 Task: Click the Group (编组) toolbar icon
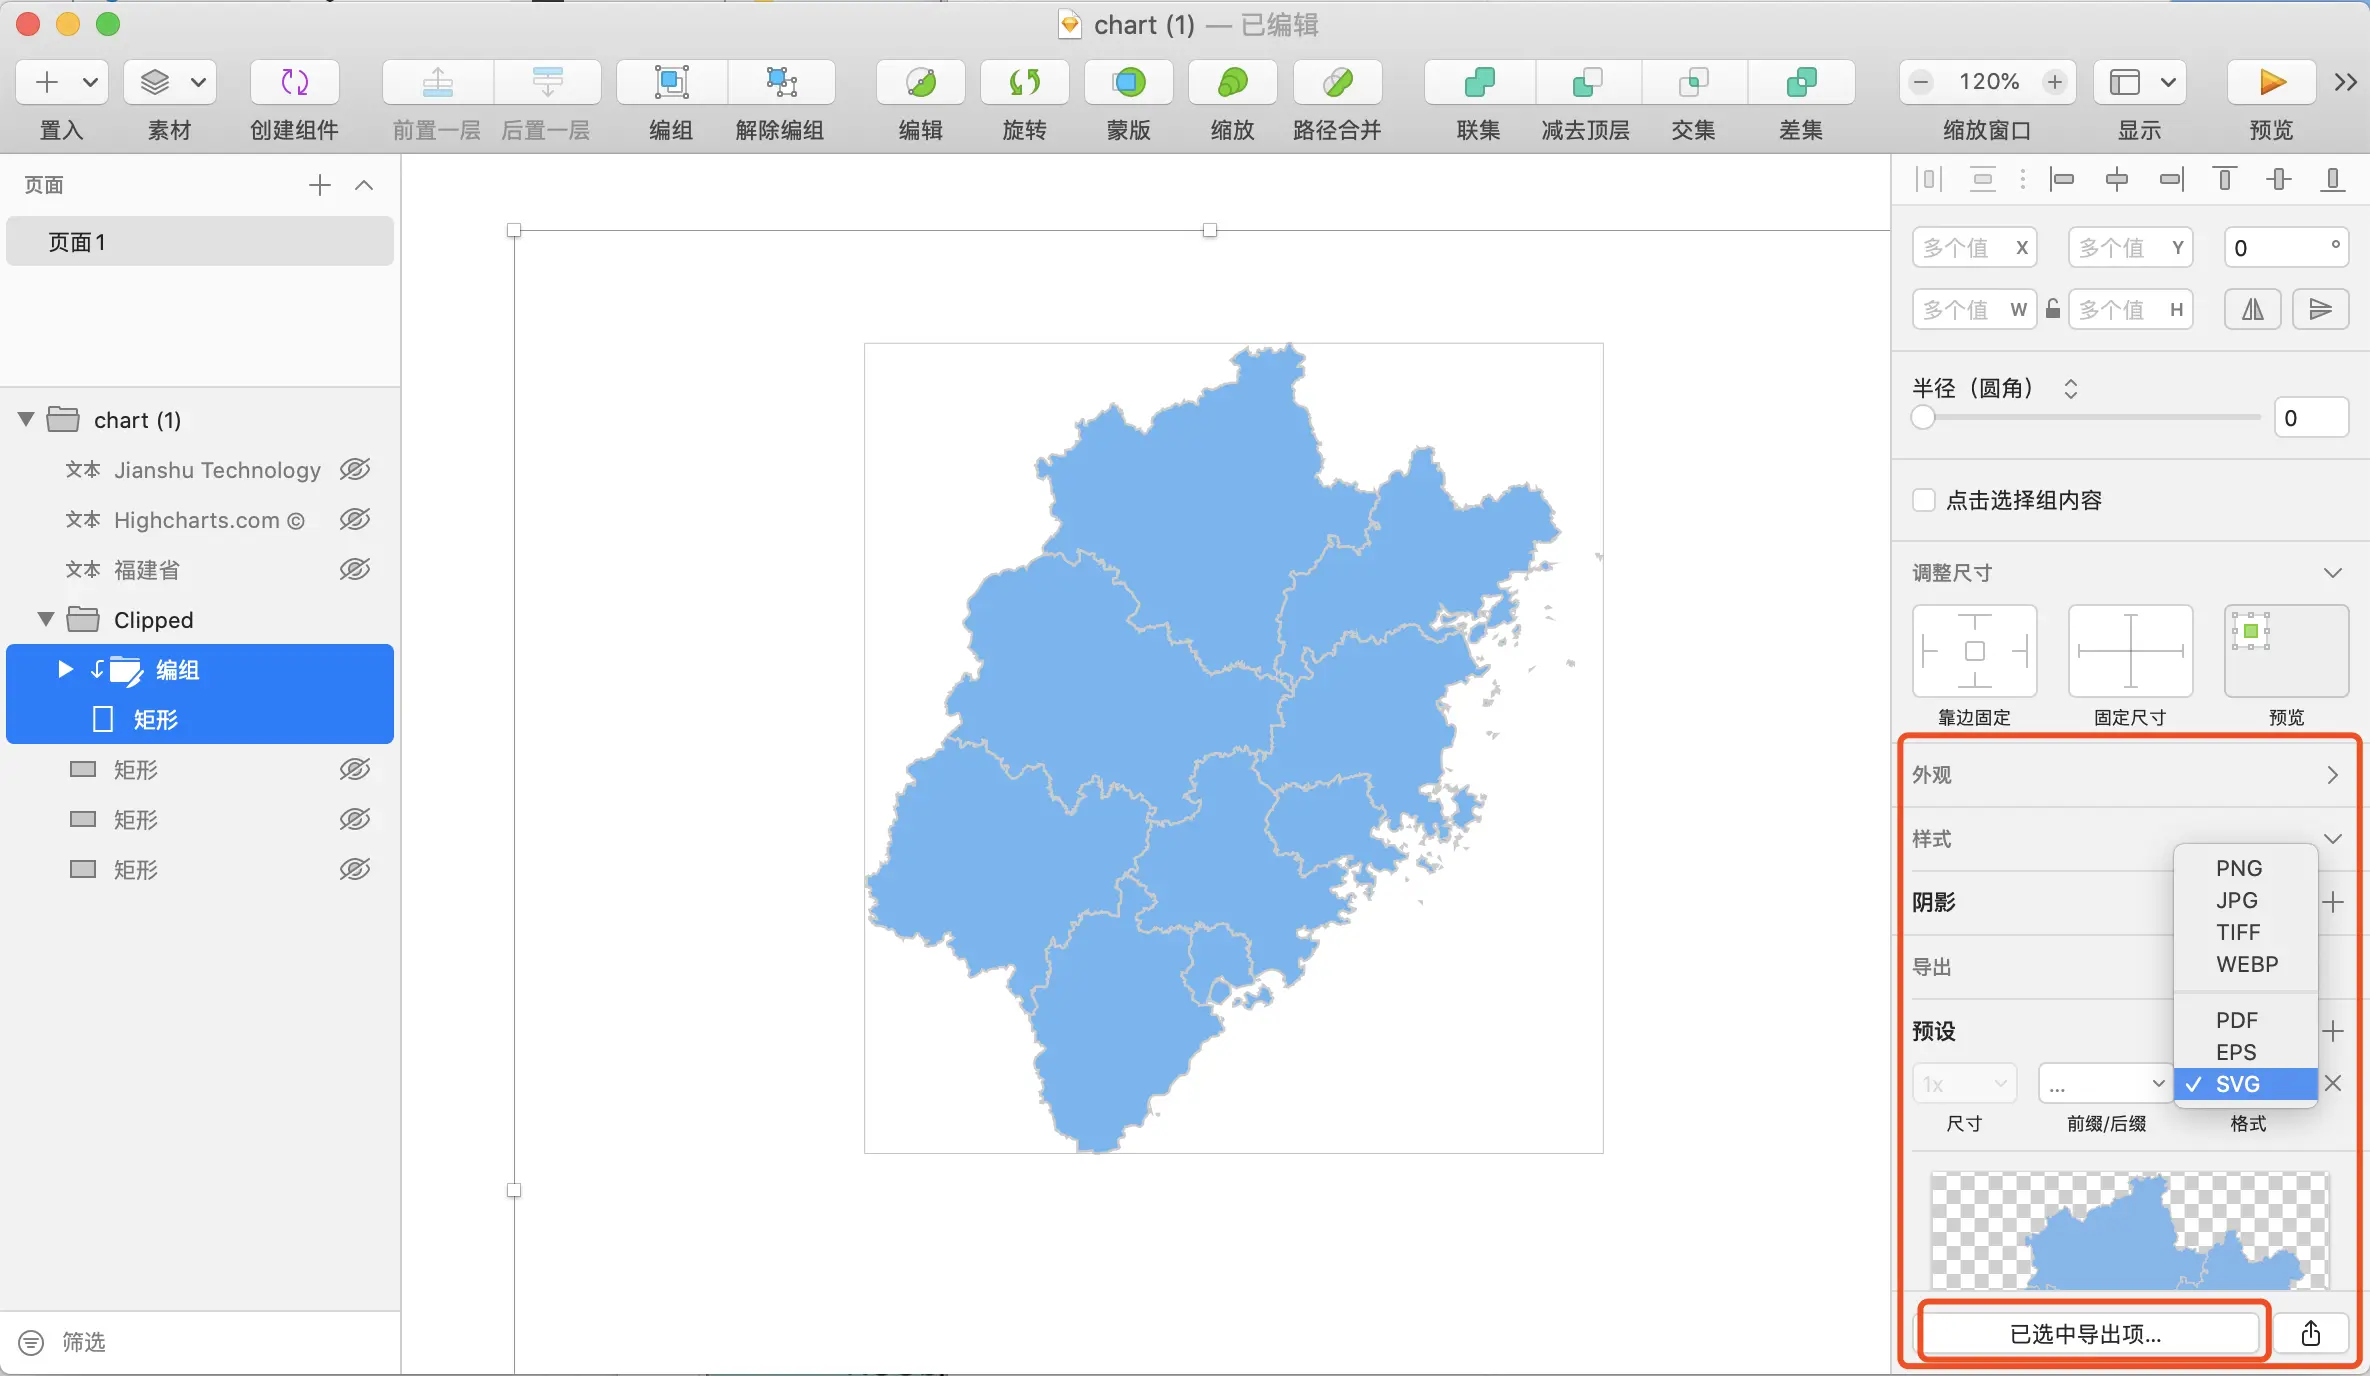(x=671, y=82)
